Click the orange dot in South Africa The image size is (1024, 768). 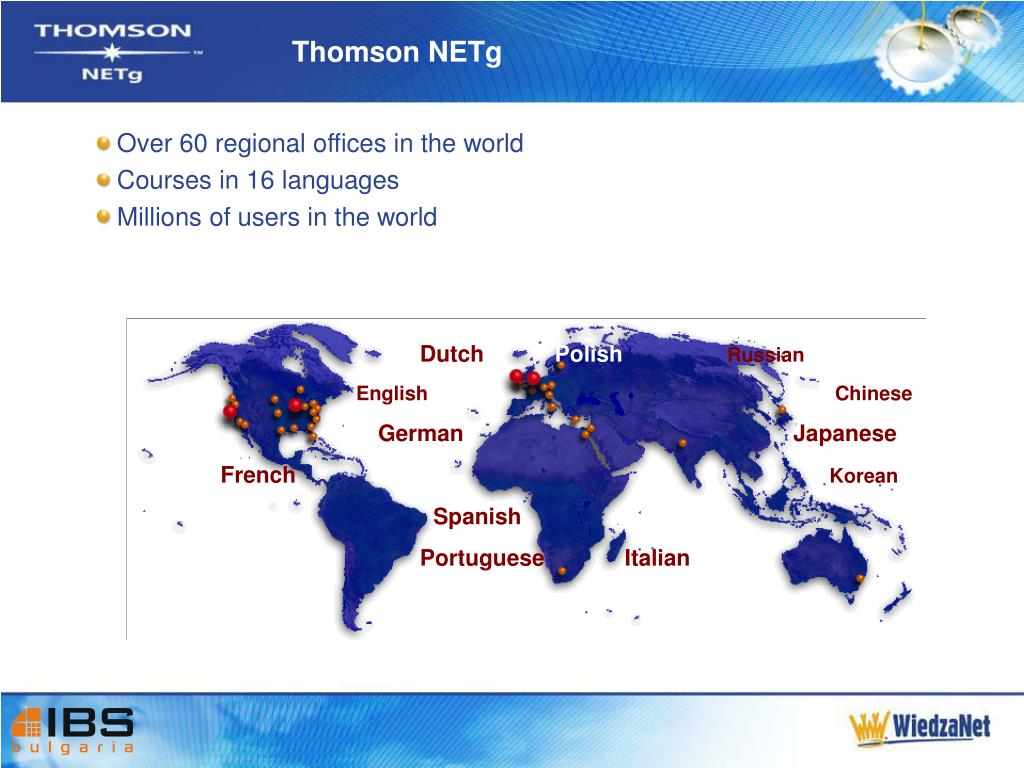tap(562, 571)
